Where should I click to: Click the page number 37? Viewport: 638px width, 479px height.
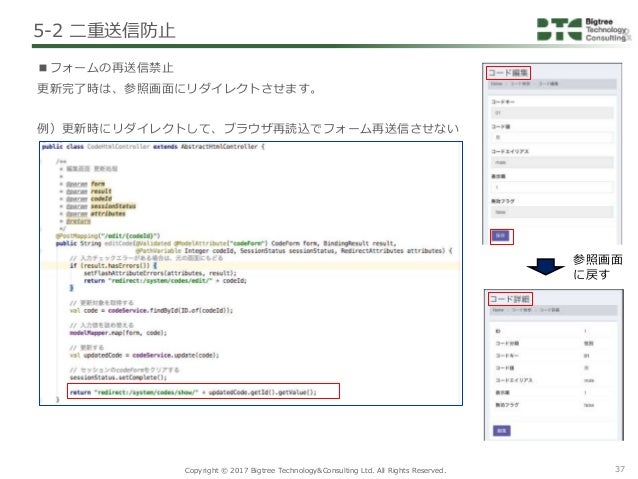click(x=620, y=469)
